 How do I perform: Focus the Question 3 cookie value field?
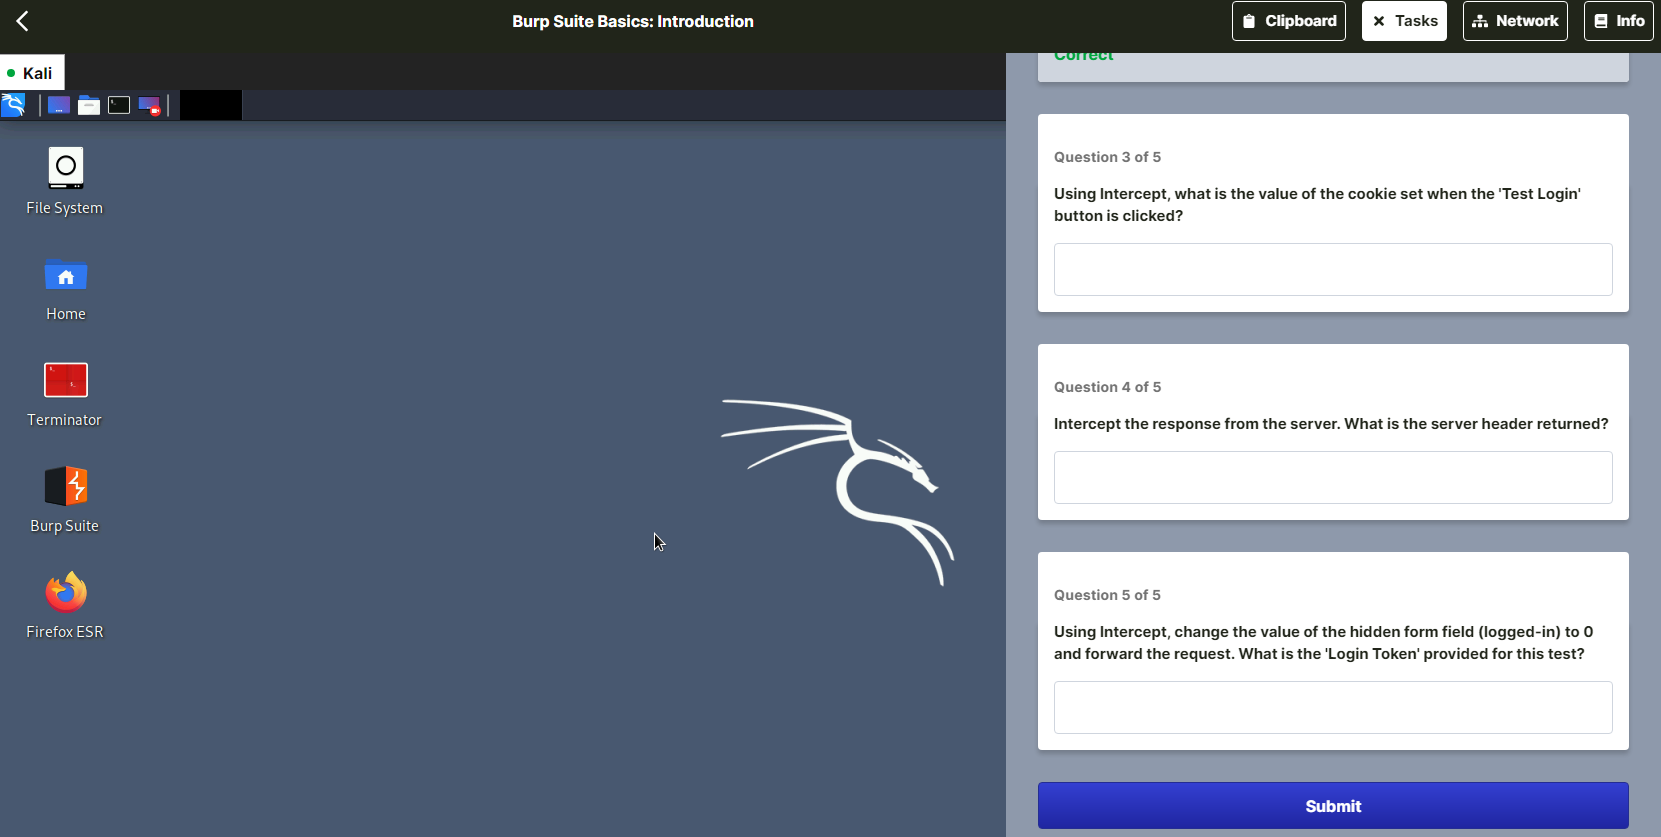[x=1333, y=269]
